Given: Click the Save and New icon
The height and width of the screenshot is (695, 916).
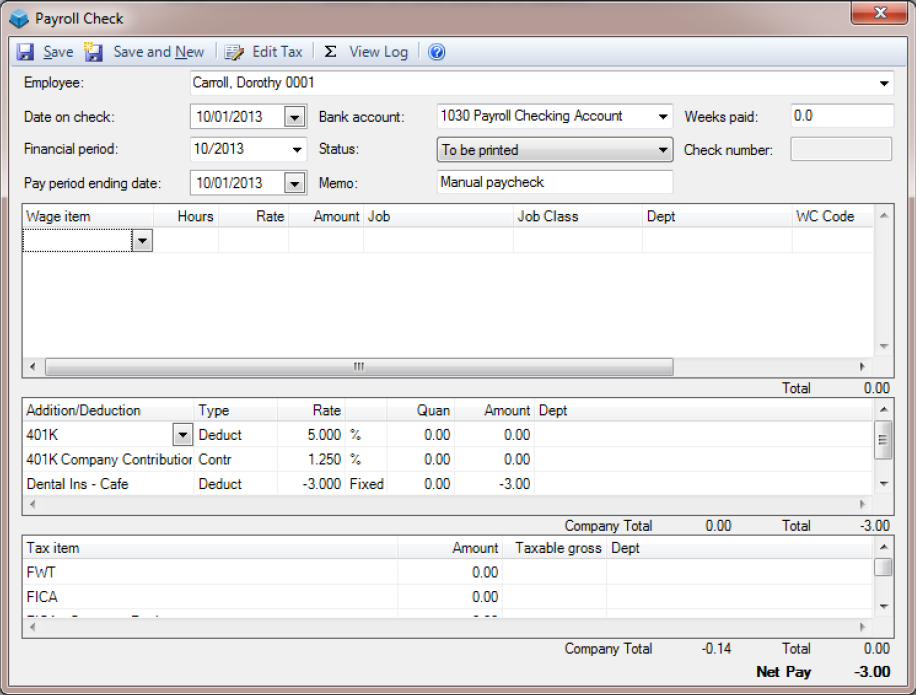Looking at the screenshot, I should (94, 52).
